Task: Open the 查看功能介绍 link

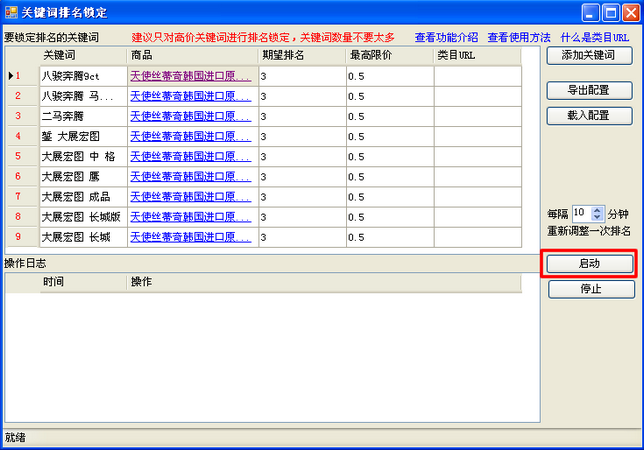Action: pos(446,37)
